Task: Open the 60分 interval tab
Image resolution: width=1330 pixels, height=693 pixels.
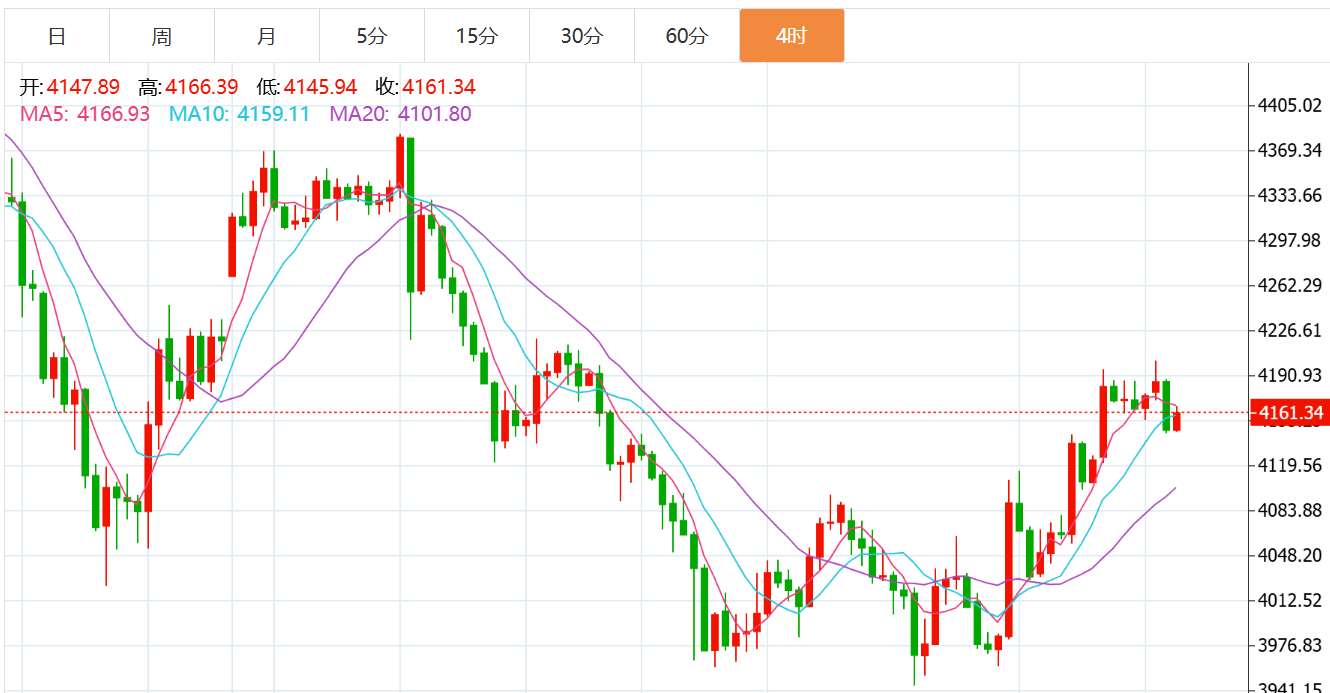Action: click(687, 36)
